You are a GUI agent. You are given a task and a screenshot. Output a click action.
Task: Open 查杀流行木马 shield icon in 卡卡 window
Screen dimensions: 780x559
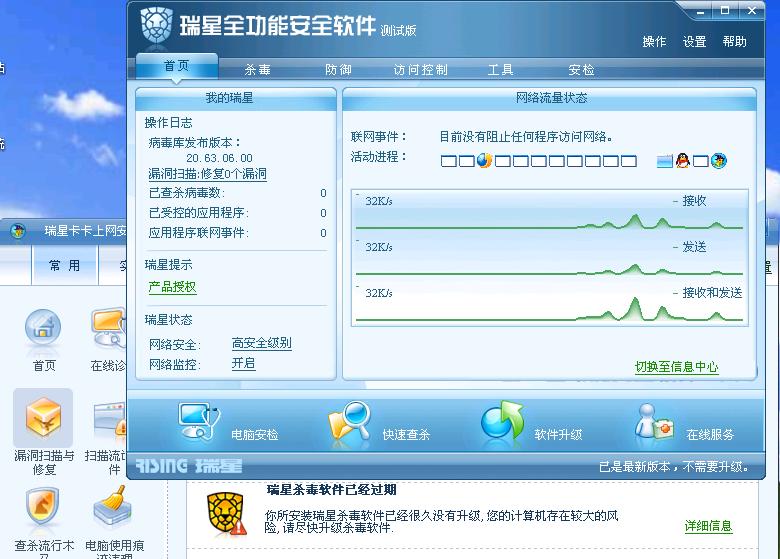pyautogui.click(x=43, y=507)
